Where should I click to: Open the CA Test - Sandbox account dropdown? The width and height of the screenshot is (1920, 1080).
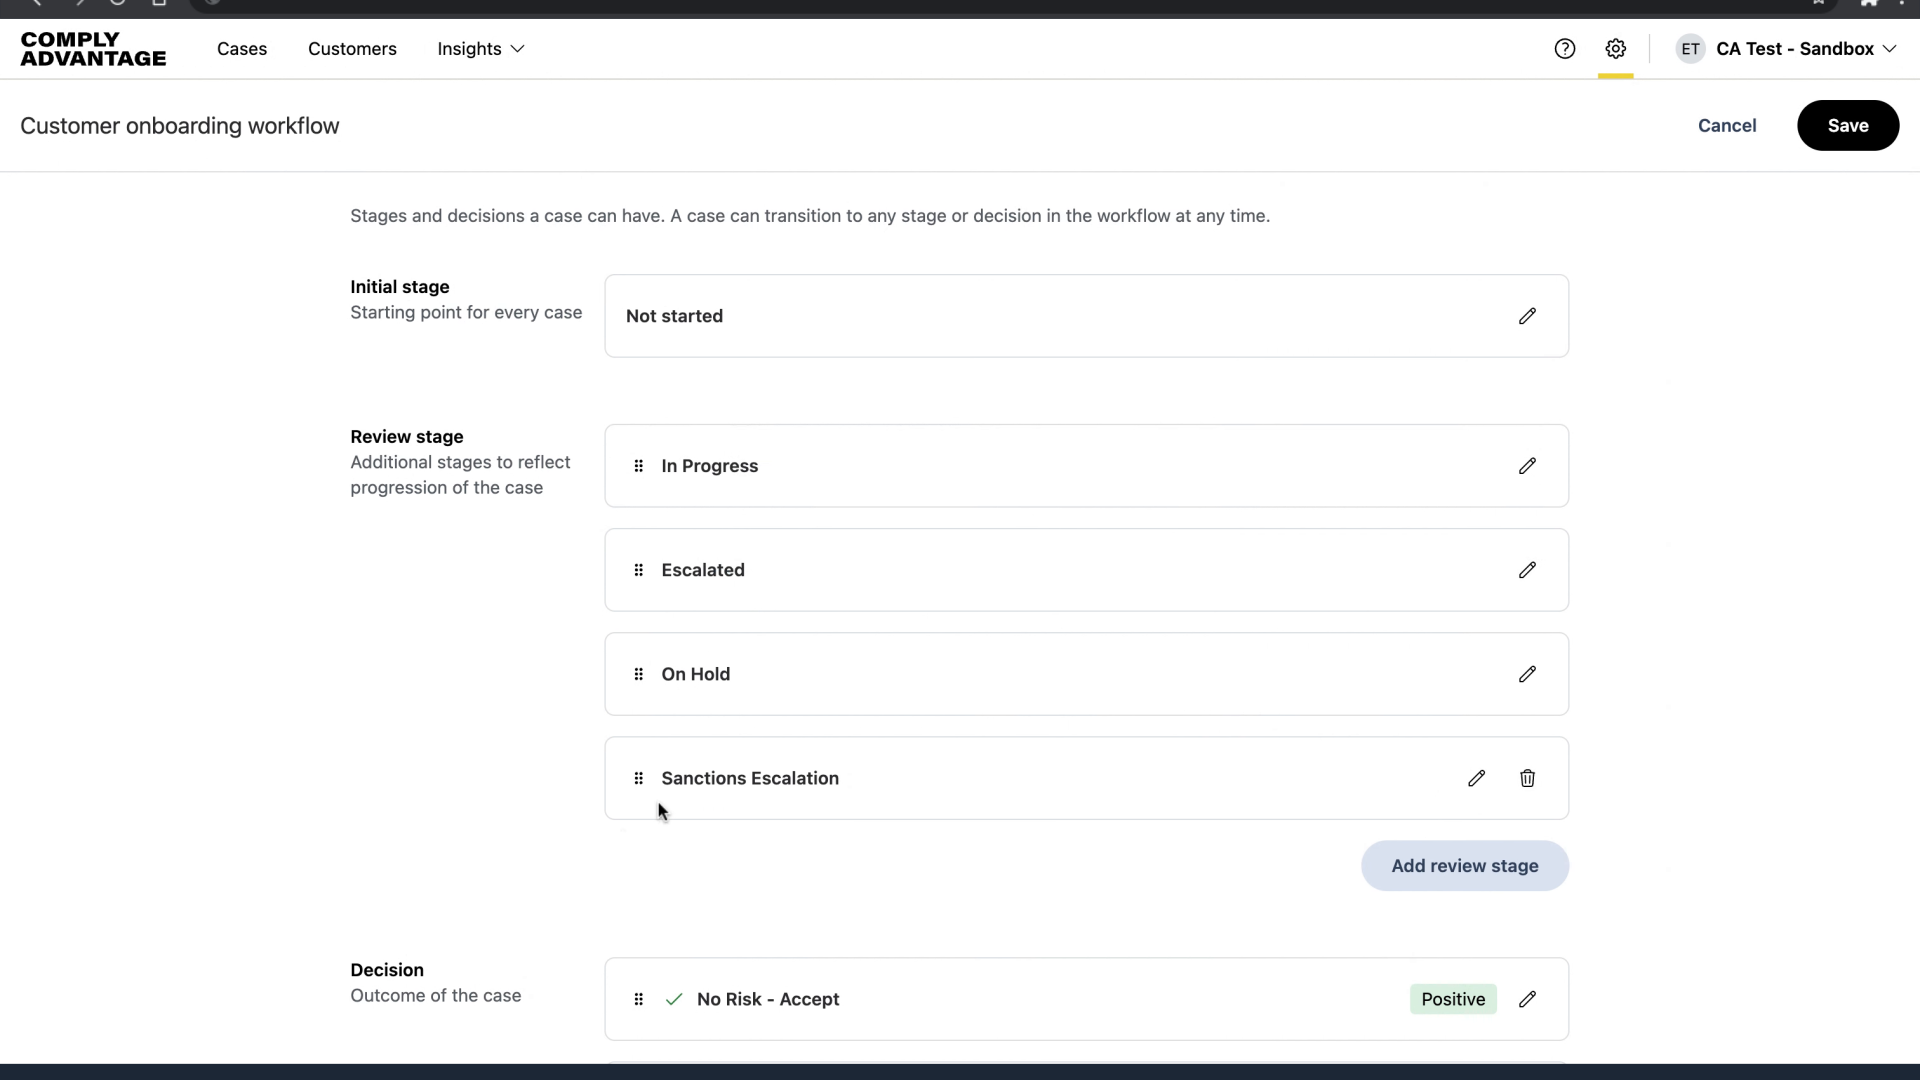coord(1805,49)
